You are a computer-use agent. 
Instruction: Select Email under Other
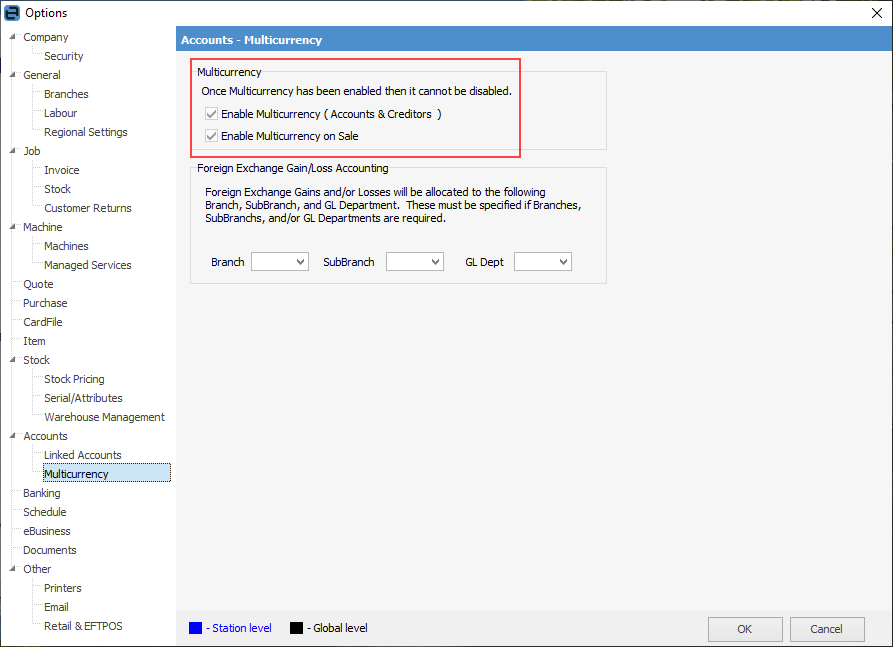(x=56, y=607)
